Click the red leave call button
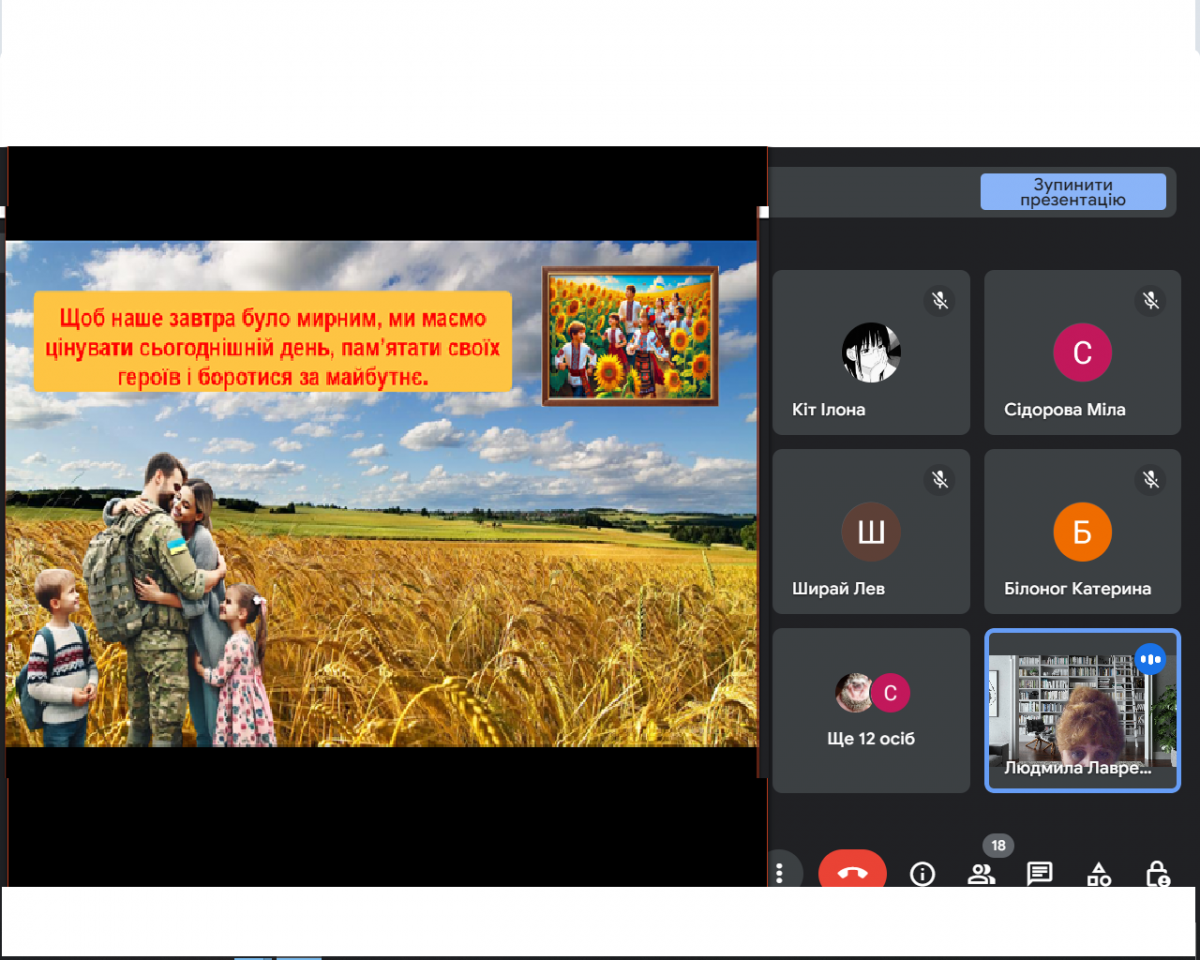This screenshot has width=1200, height=960. click(852, 870)
